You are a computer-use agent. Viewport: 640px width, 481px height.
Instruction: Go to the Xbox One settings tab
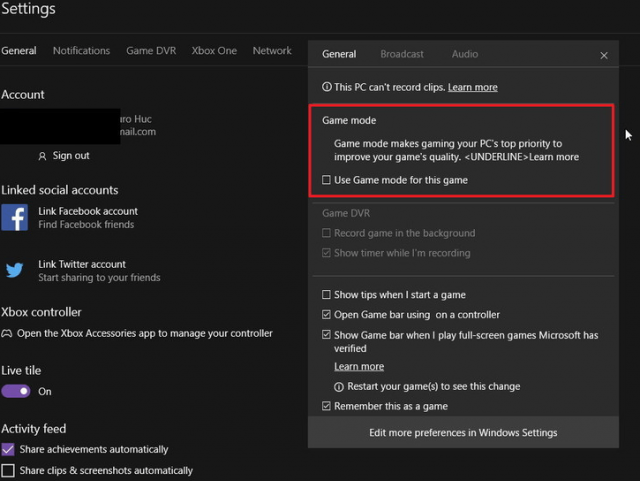pyautogui.click(x=214, y=51)
